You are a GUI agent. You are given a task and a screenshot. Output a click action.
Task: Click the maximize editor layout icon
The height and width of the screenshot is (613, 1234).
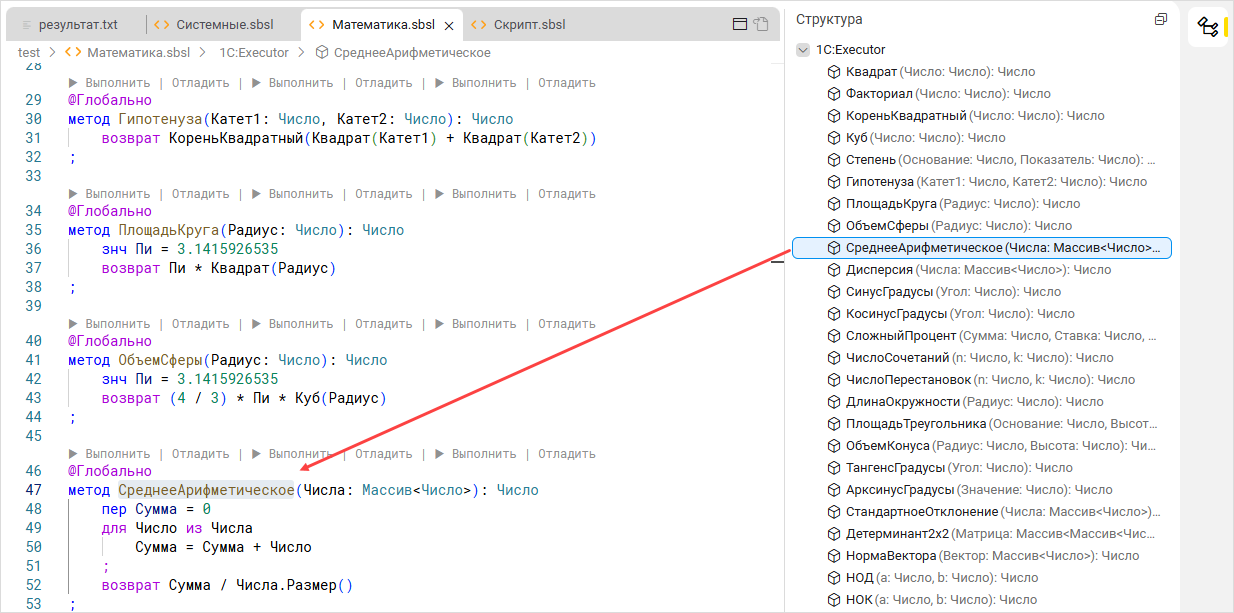tap(740, 25)
